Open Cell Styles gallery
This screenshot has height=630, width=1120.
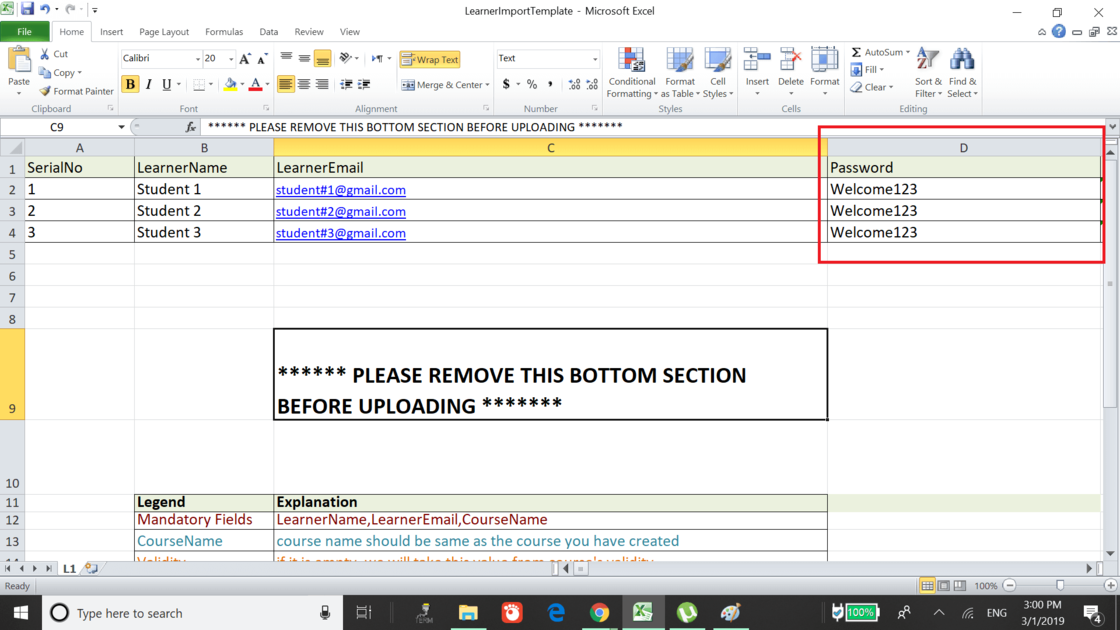717,72
